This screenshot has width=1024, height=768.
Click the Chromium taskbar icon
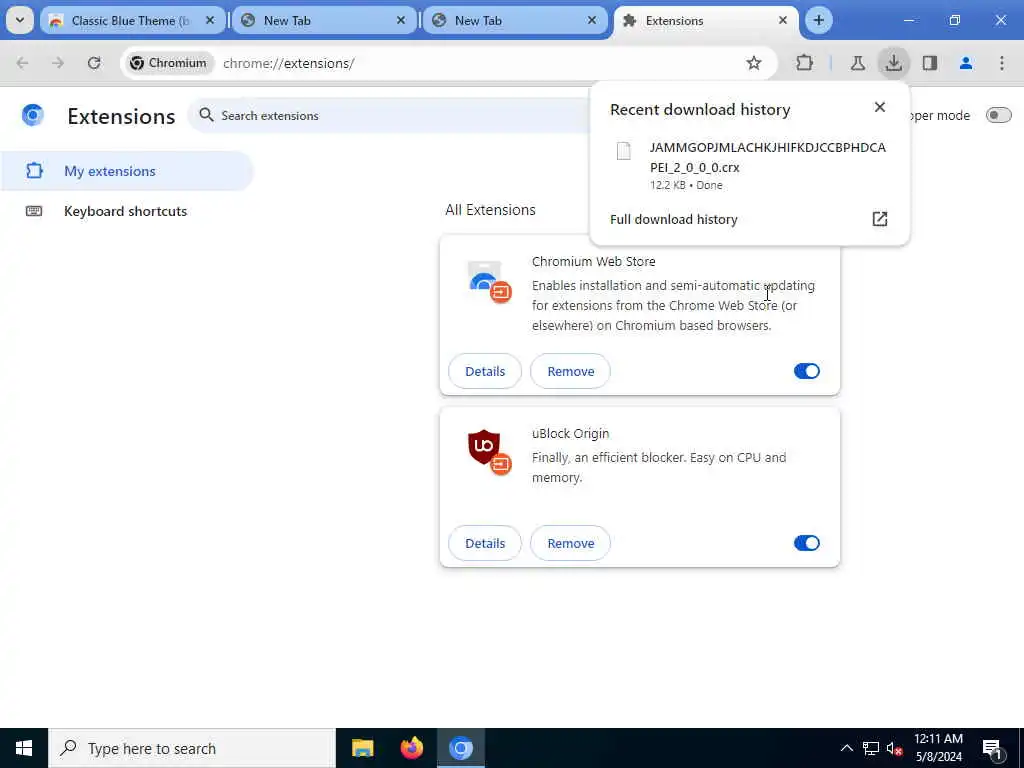[460, 748]
